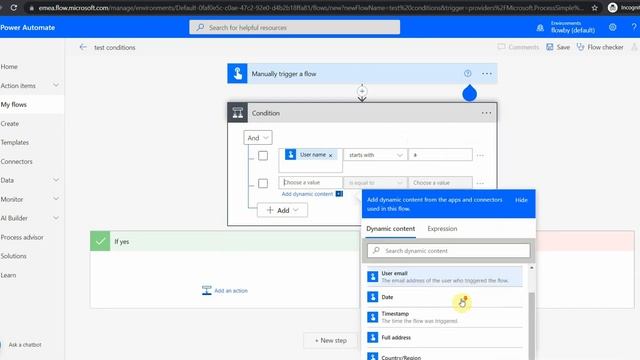
Task: Check the box for the User name row
Action: 263,156
